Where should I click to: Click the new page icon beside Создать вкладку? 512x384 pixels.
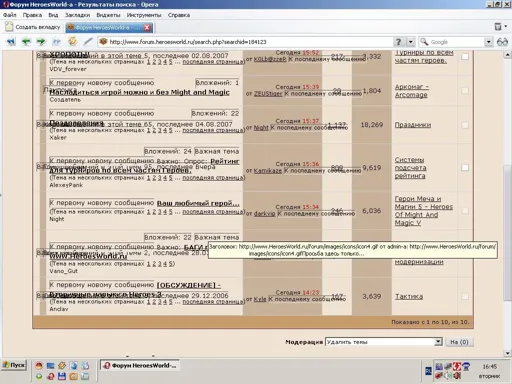pyautogui.click(x=9, y=27)
